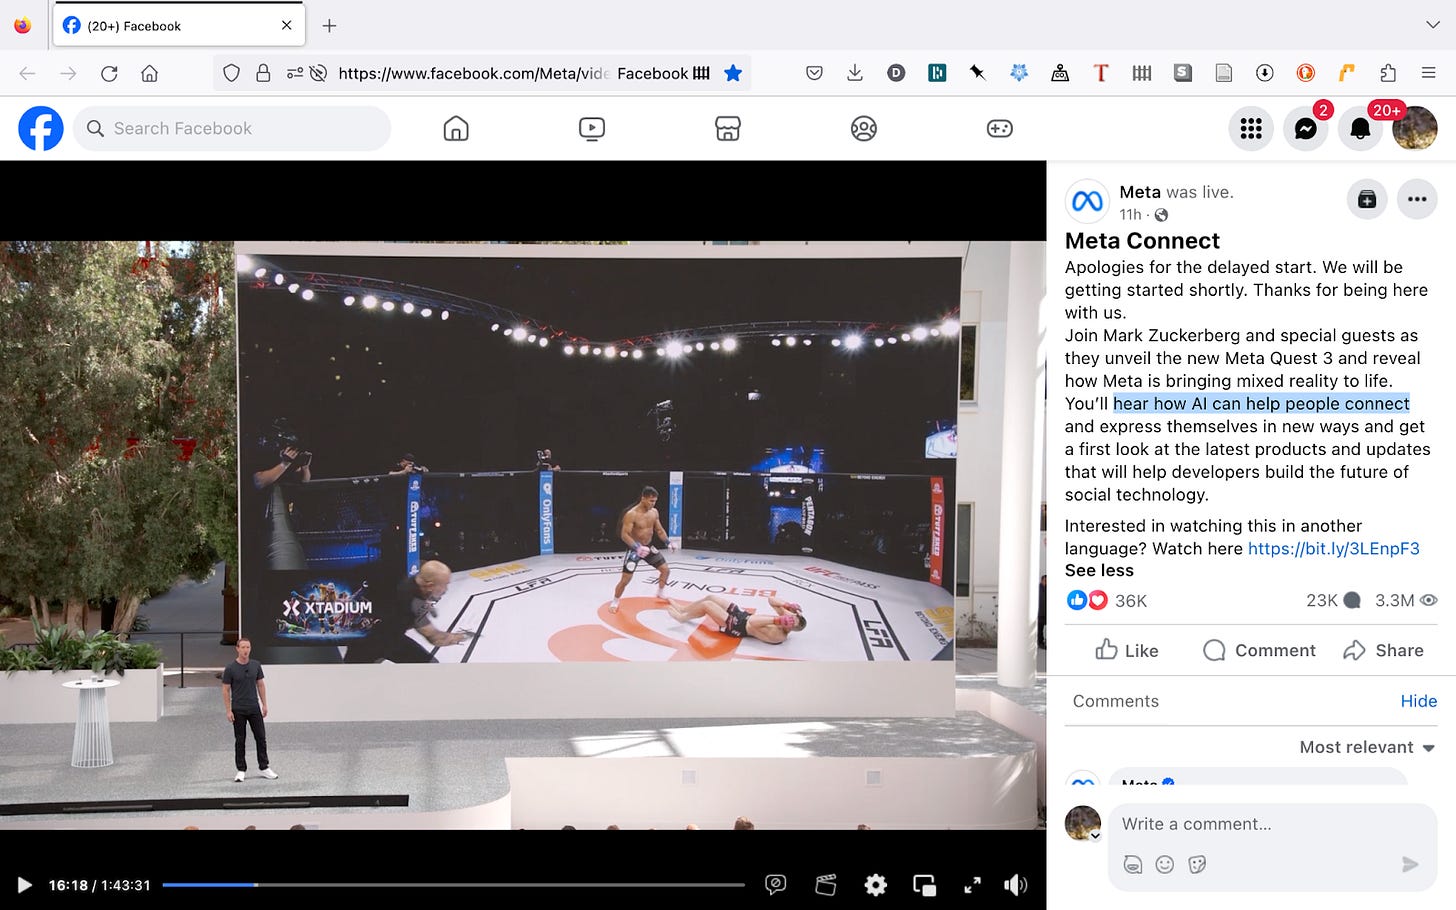
Task: Open video settings gear
Action: (876, 885)
